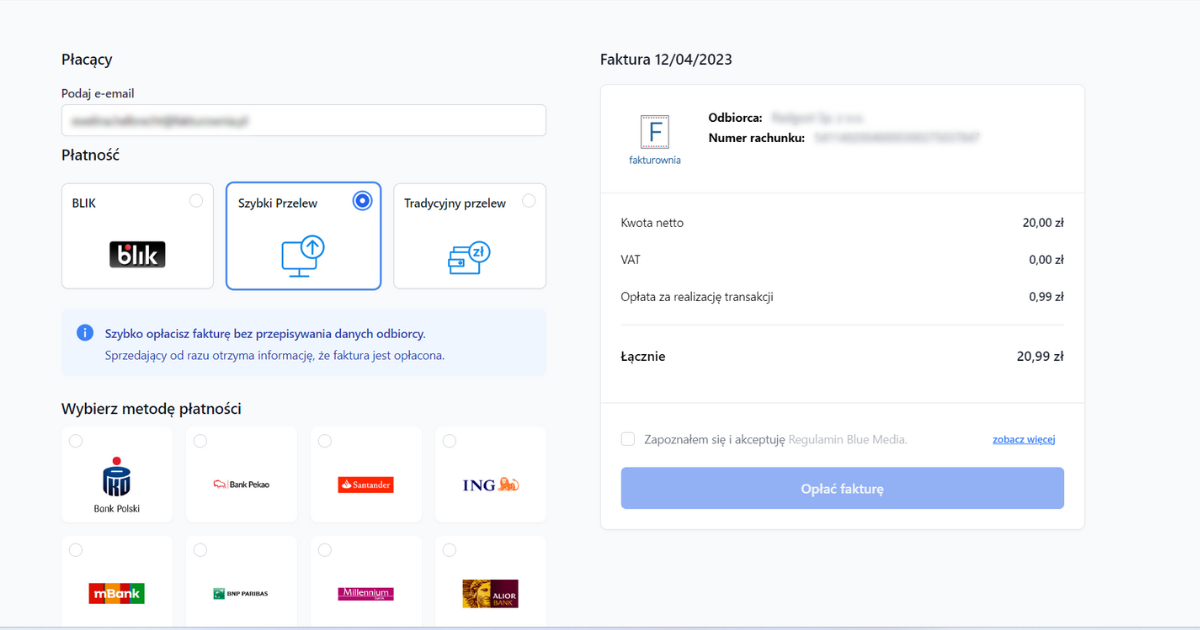Click the ING bank logo
Screen dimensions: 1200x630
[x=490, y=484]
